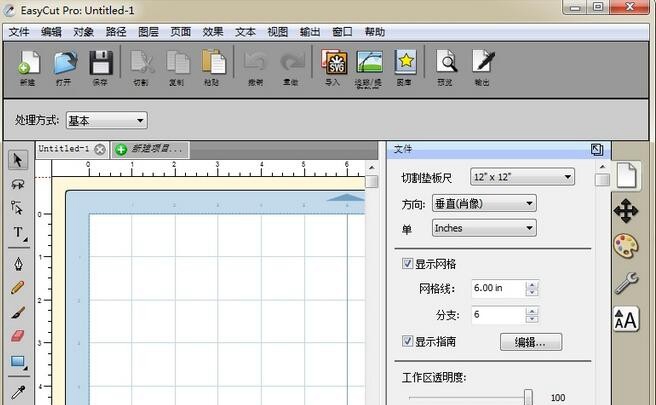Click the properties panel scrollbar up arrow
Viewport: 656px width, 405px height.
[602, 167]
